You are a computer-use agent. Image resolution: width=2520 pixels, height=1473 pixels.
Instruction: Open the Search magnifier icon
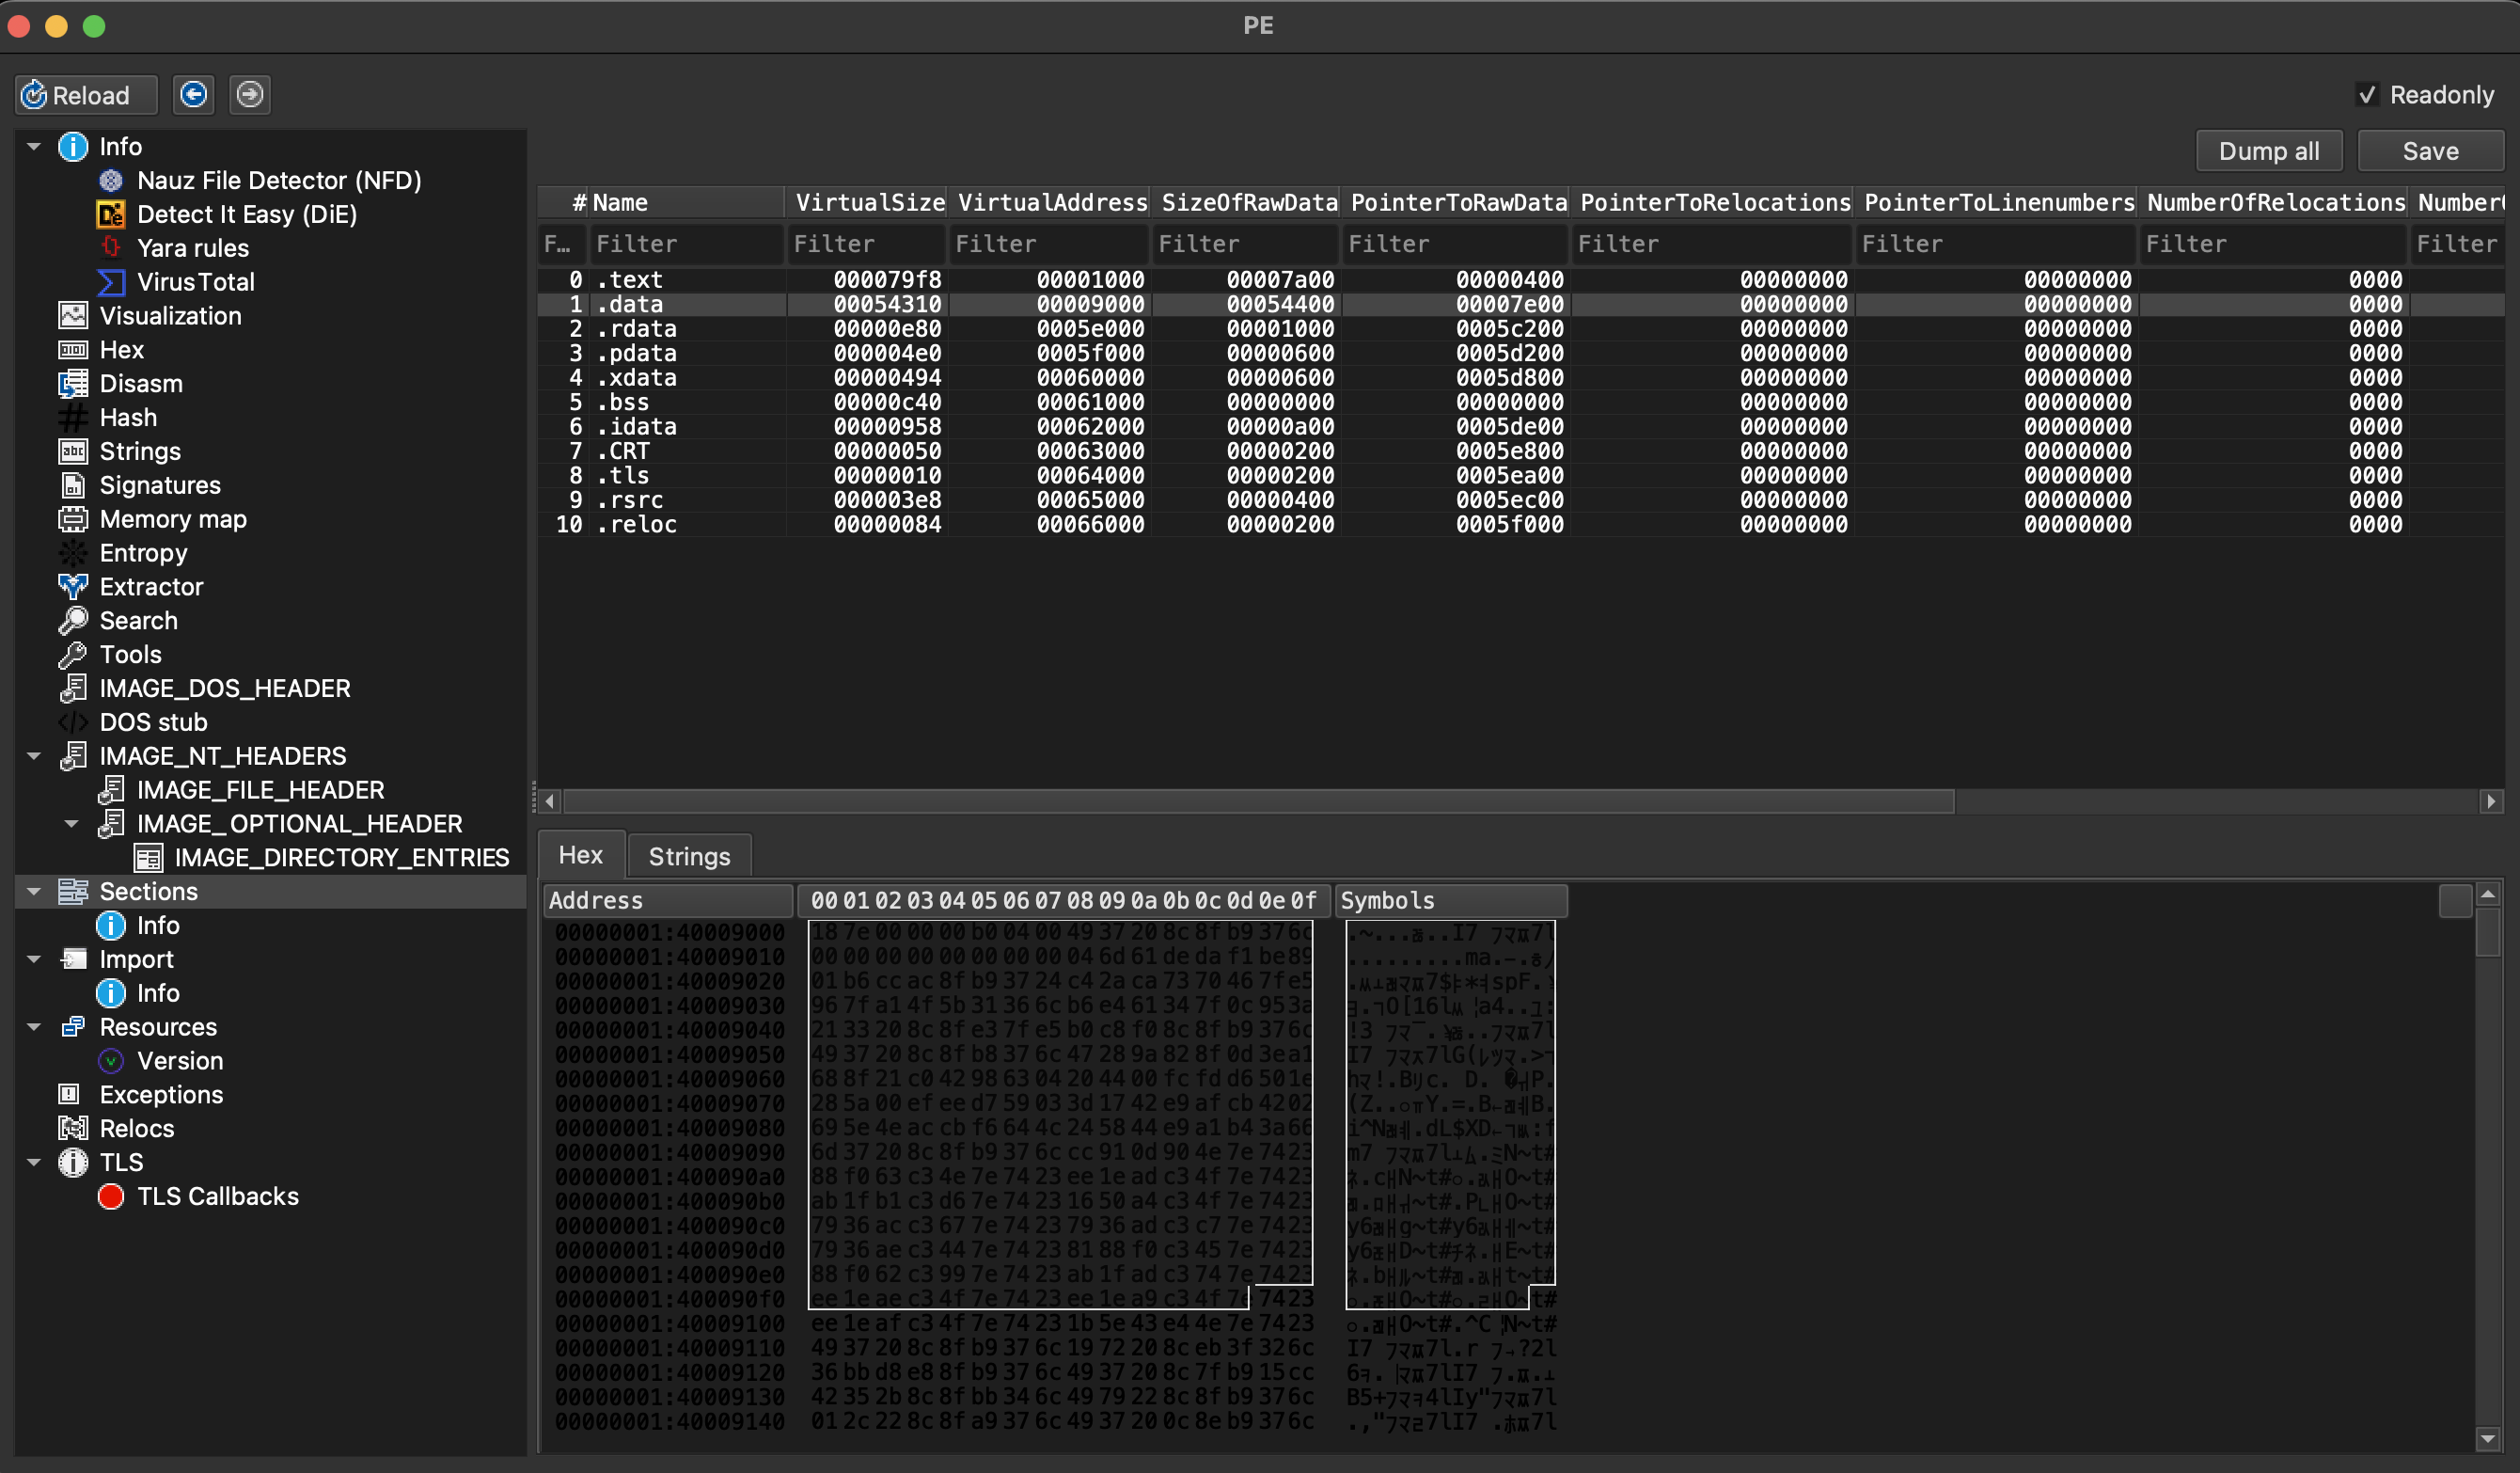click(x=73, y=621)
